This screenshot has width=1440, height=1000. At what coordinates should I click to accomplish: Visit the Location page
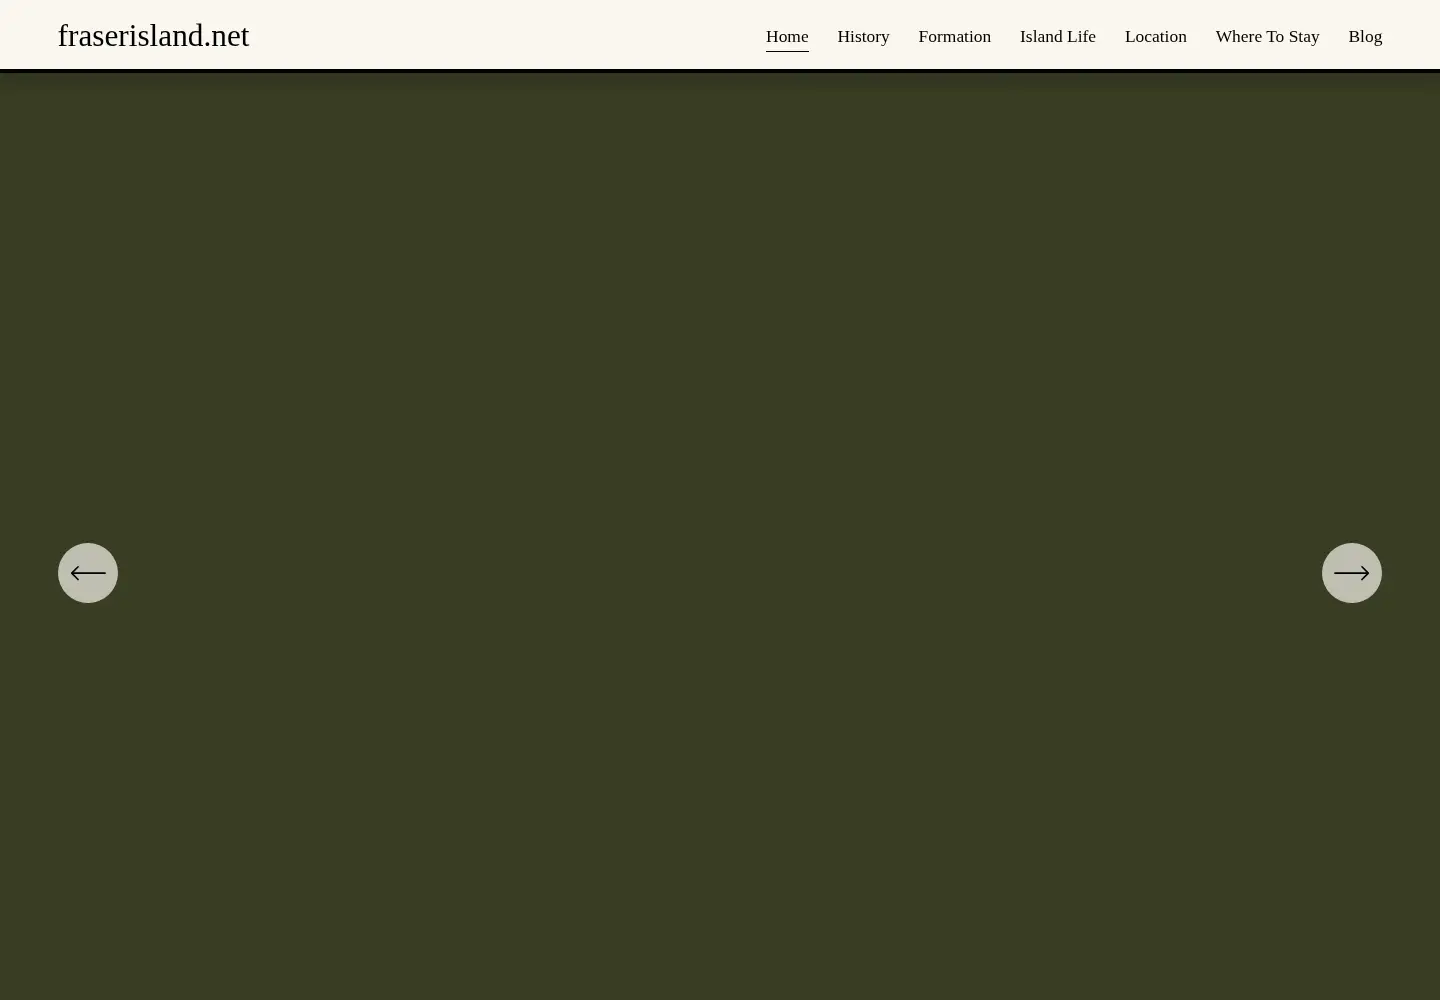[1155, 36]
